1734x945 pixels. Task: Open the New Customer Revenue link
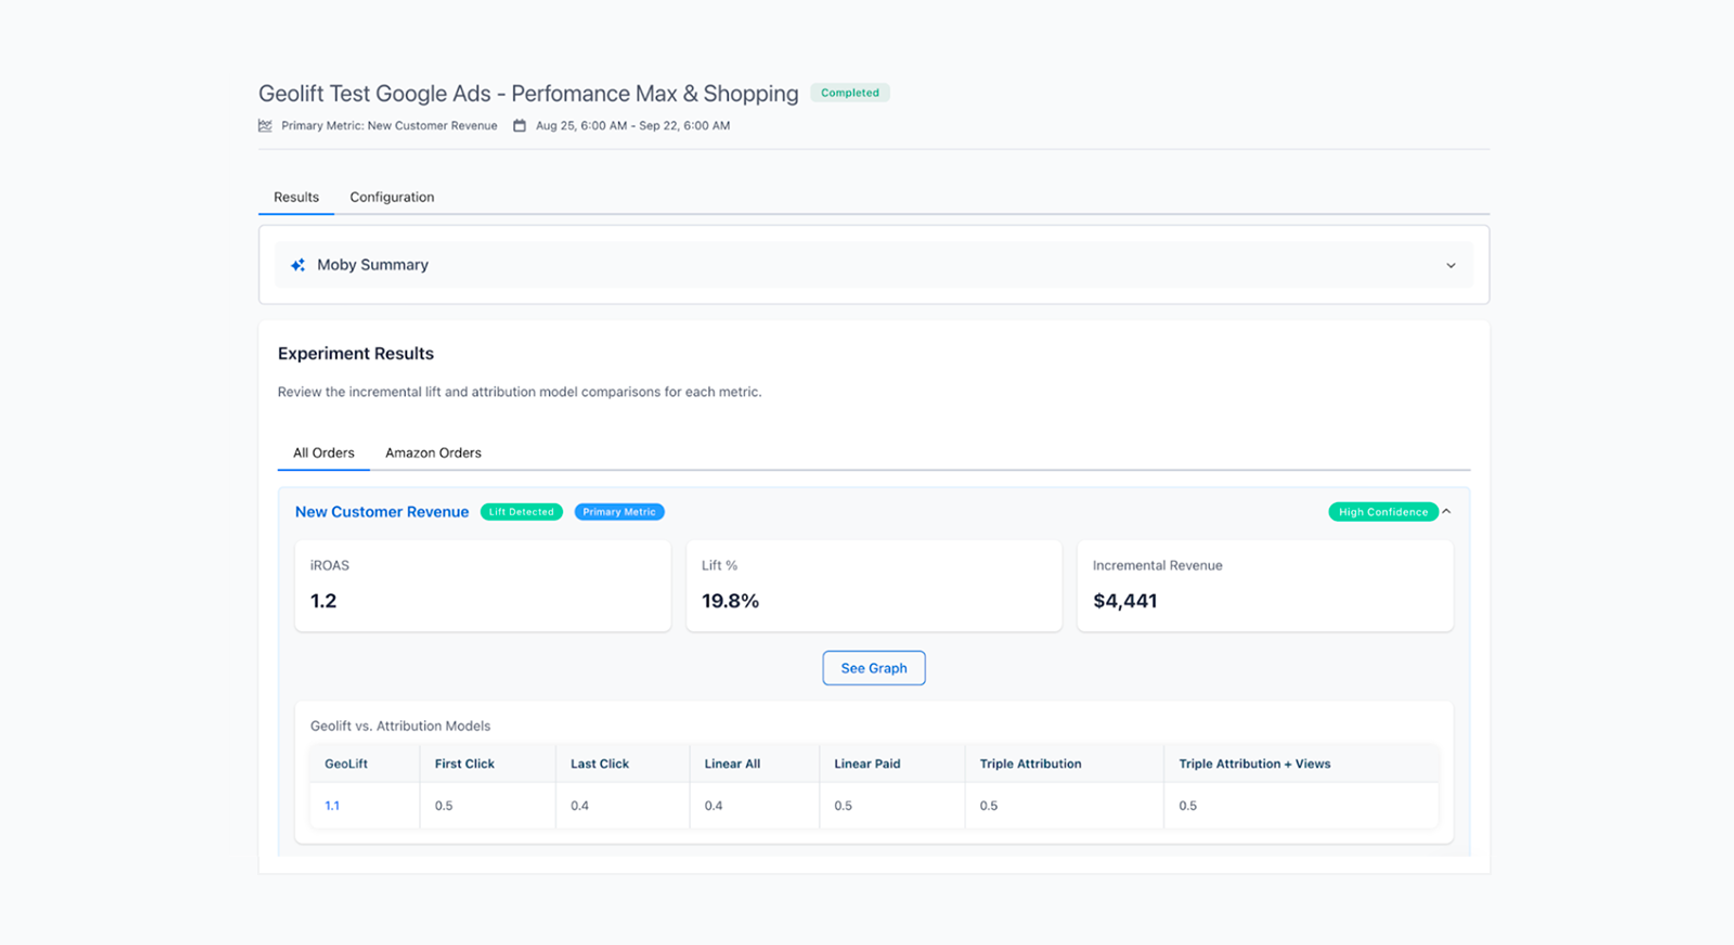click(382, 512)
